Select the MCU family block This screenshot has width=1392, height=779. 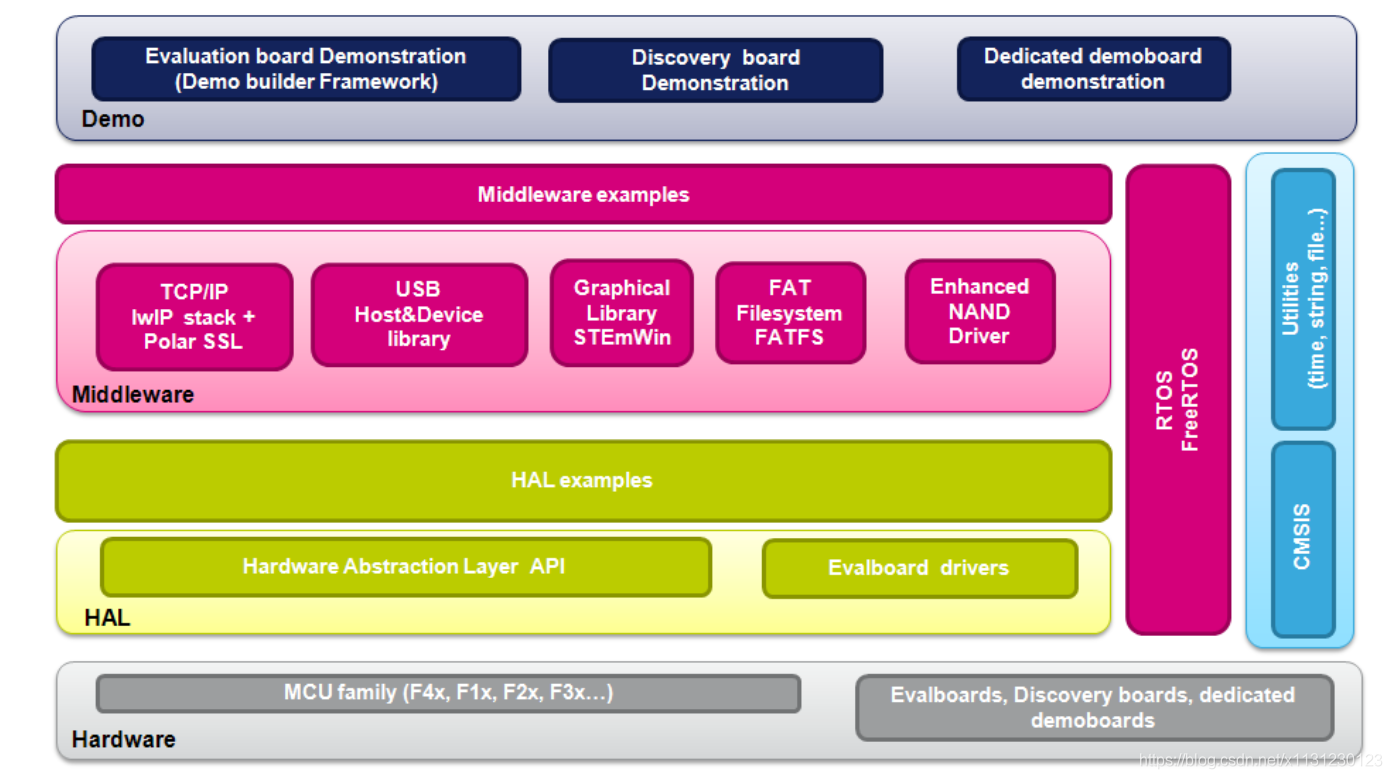[x=448, y=693]
